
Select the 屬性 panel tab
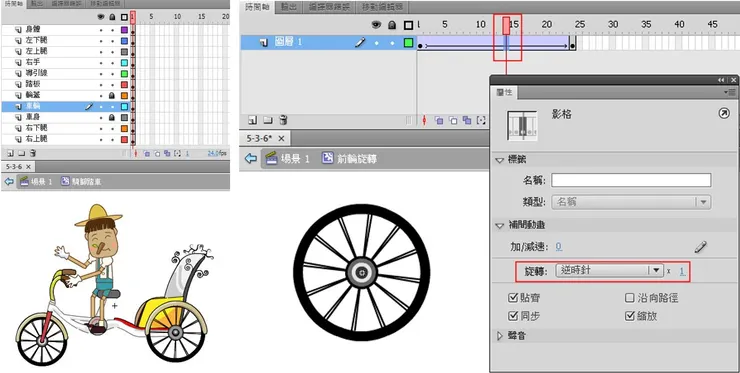504,93
